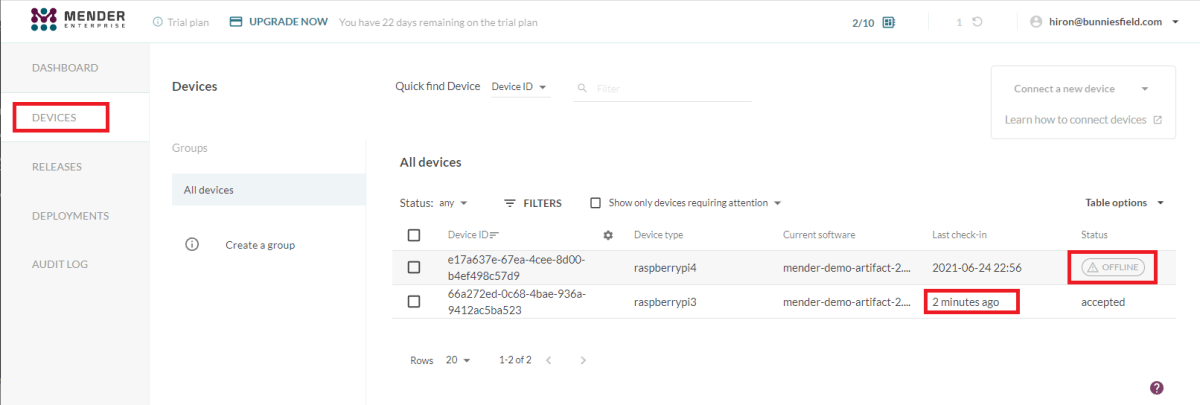The height and width of the screenshot is (405, 1200).
Task: Click the user account avatar icon
Action: [x=1035, y=22]
